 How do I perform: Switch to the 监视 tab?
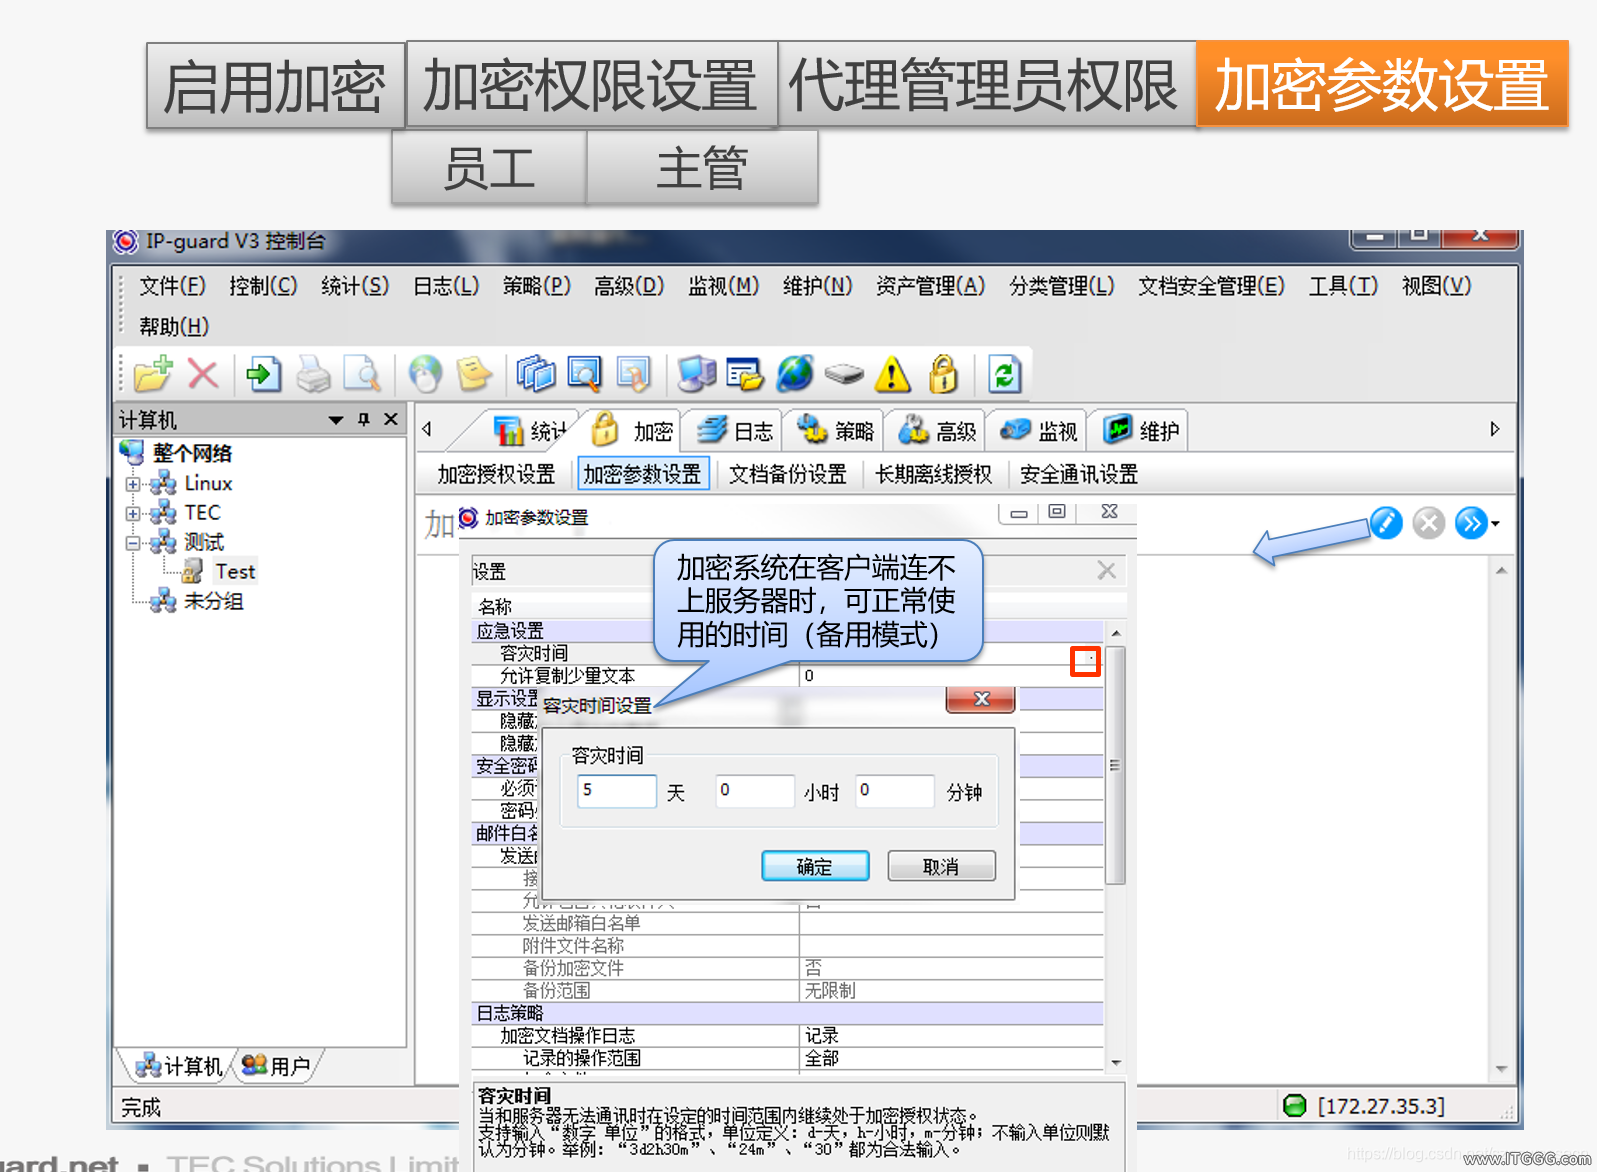click(1038, 431)
